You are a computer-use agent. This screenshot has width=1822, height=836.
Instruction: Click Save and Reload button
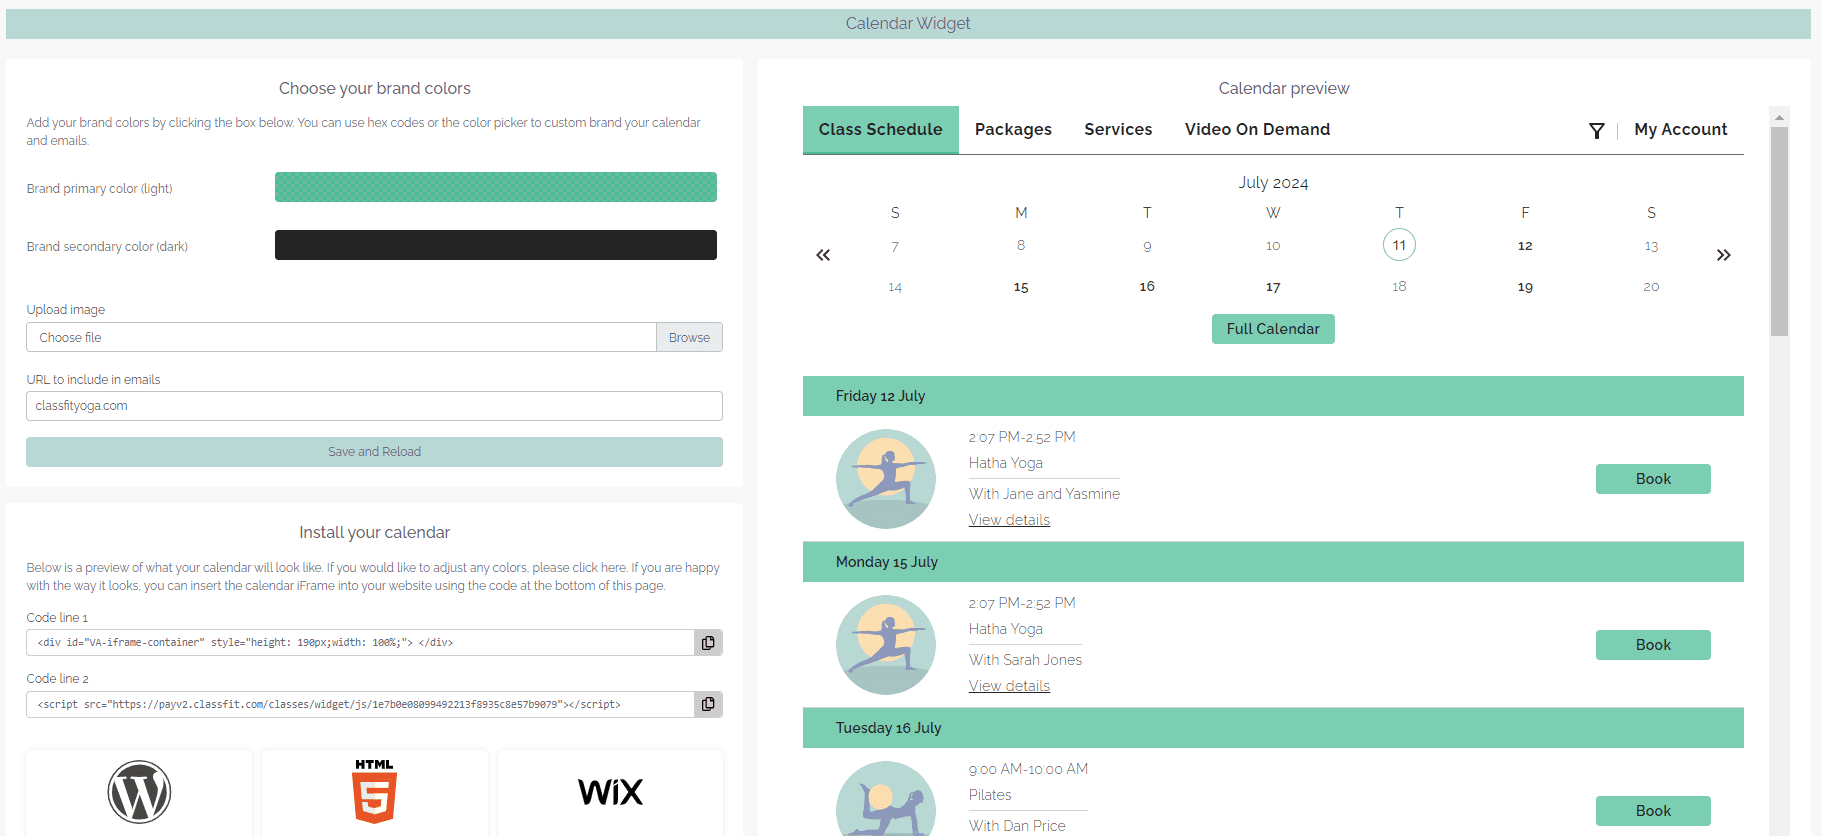374,452
